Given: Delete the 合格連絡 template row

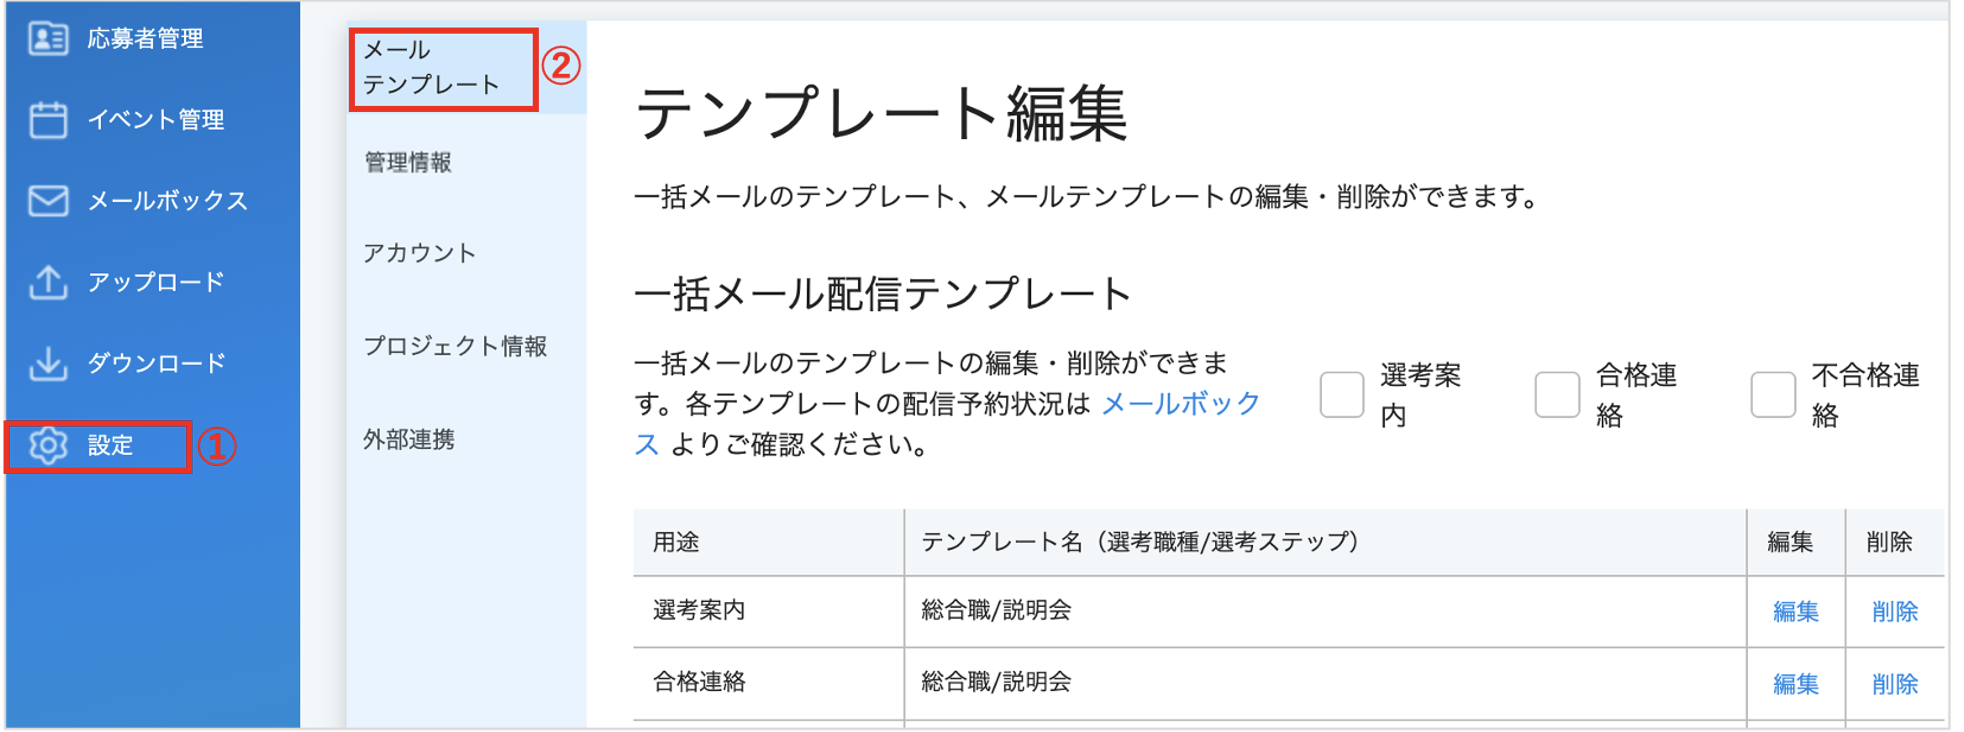Looking at the screenshot, I should 1894,684.
